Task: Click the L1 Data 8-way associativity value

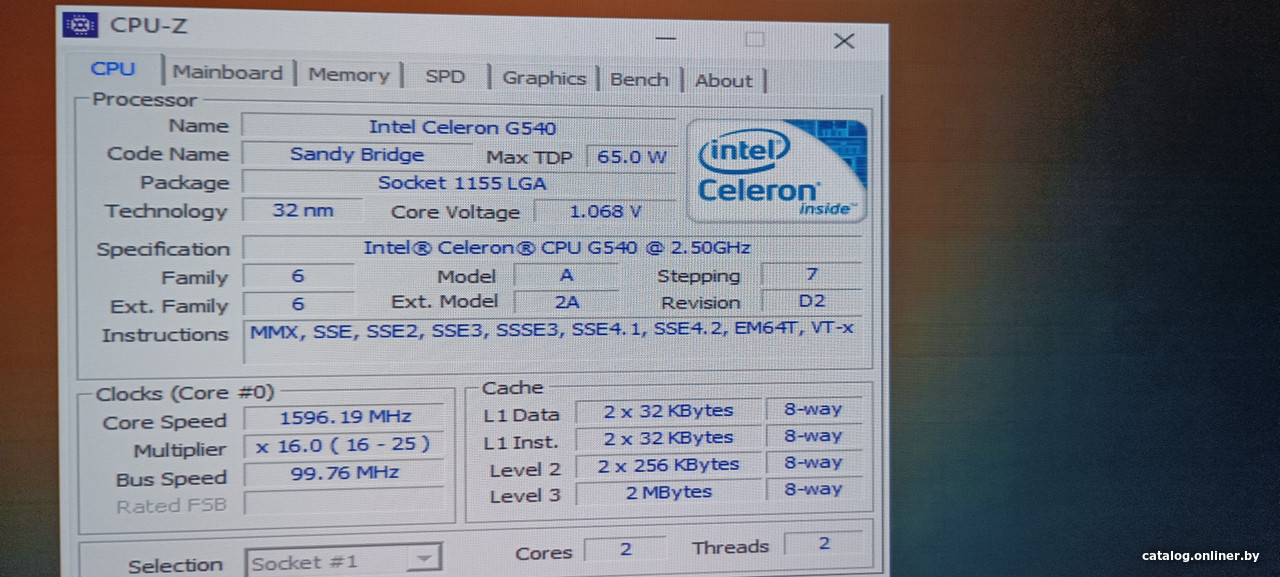Action: coord(813,409)
